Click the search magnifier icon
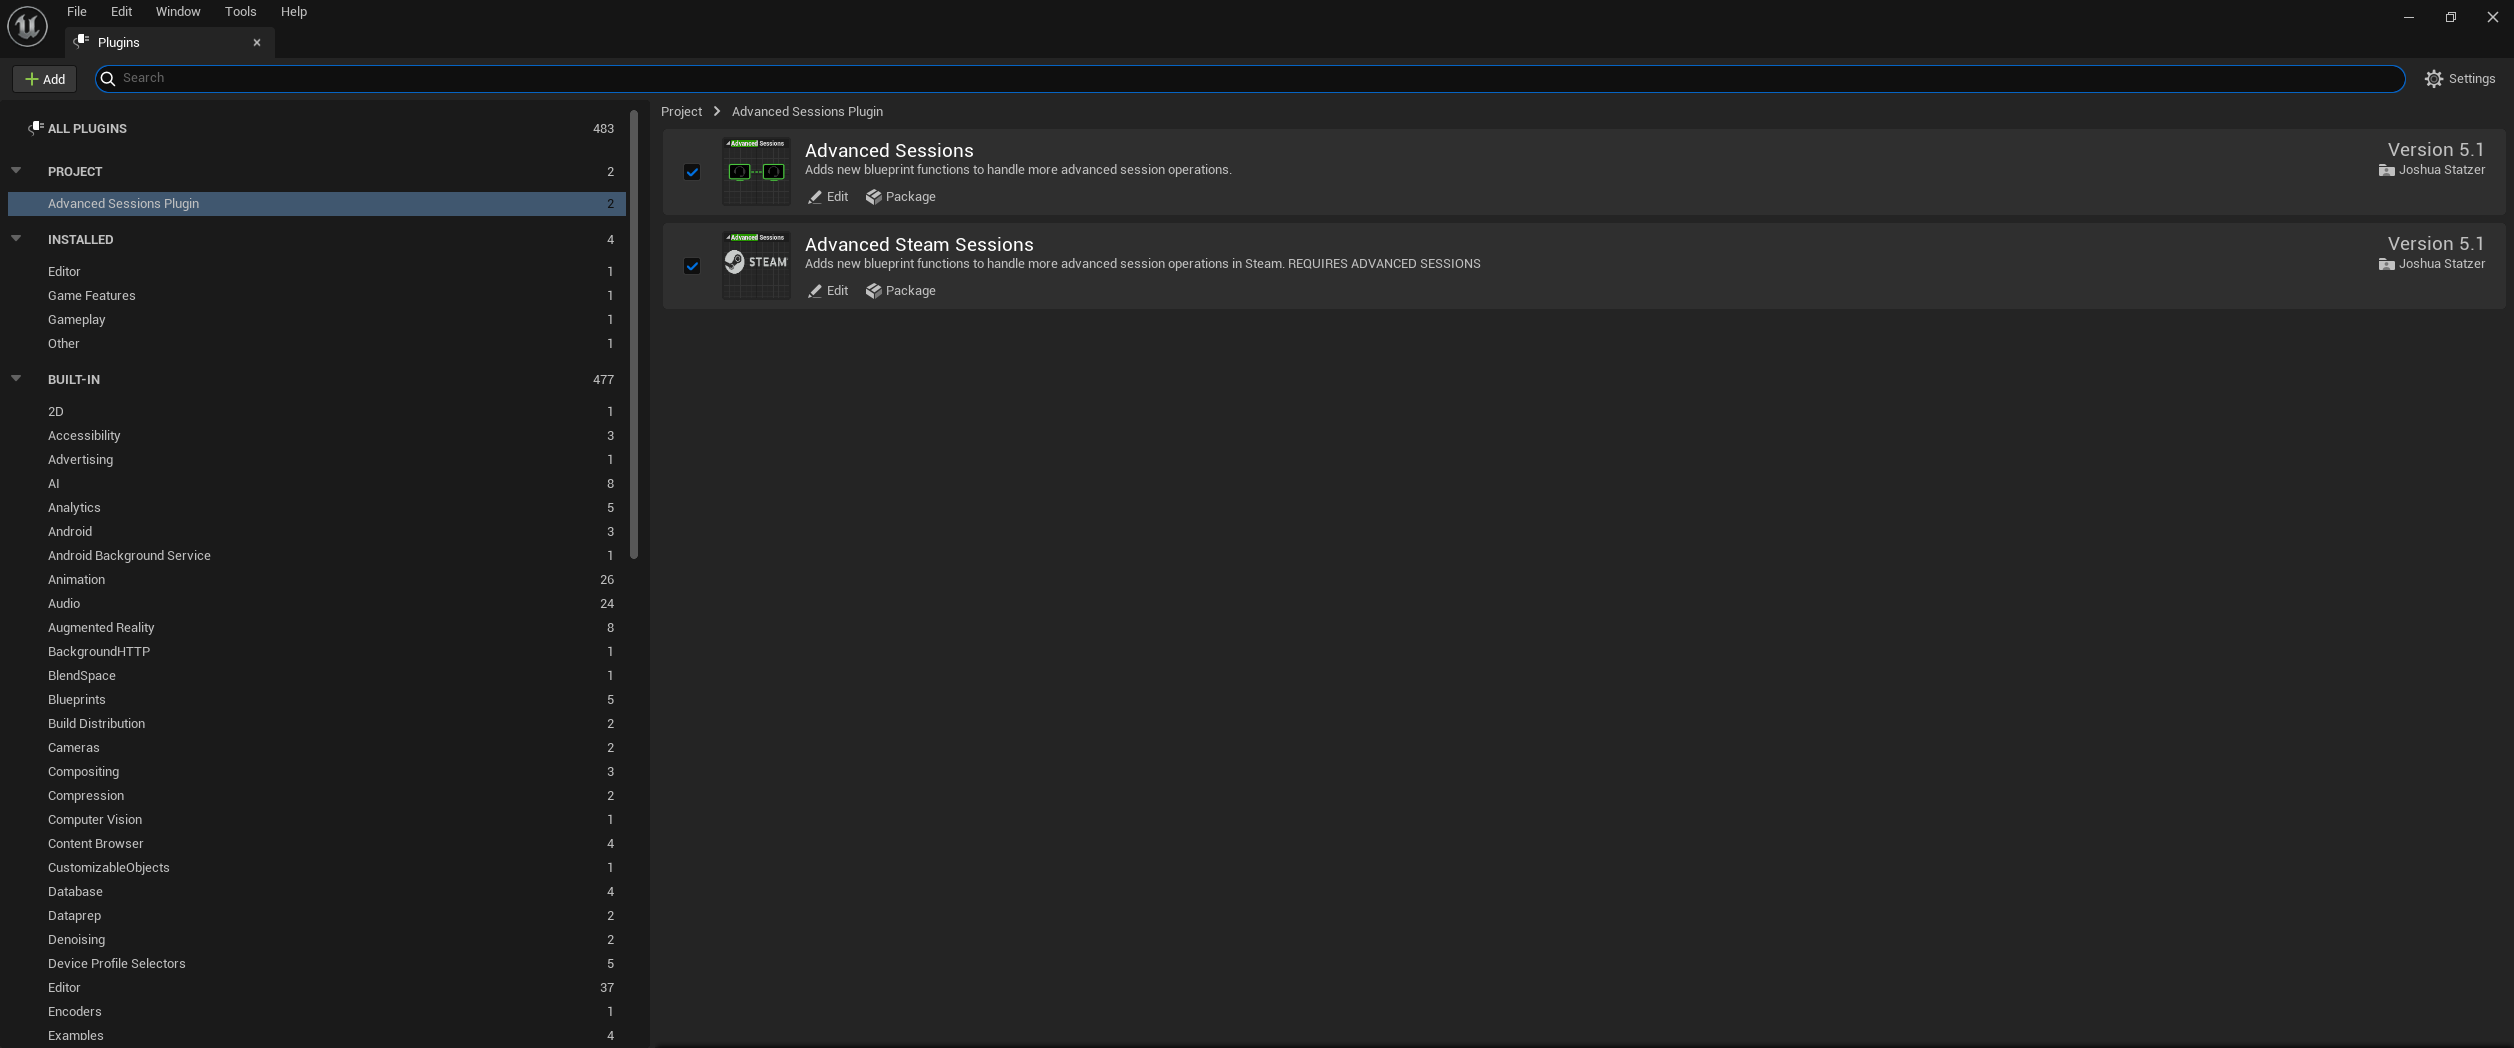This screenshot has height=1048, width=2514. (108, 79)
